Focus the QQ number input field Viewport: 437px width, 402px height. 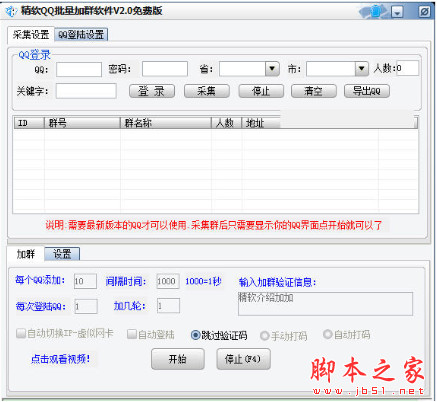pos(79,69)
